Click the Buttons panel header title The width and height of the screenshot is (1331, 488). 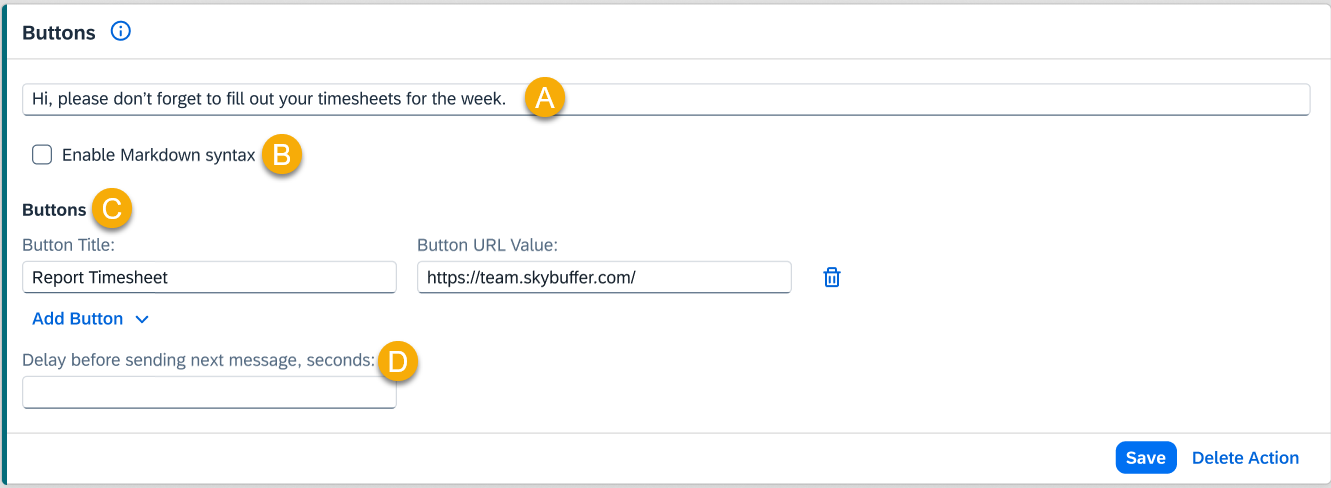pyautogui.click(x=59, y=33)
